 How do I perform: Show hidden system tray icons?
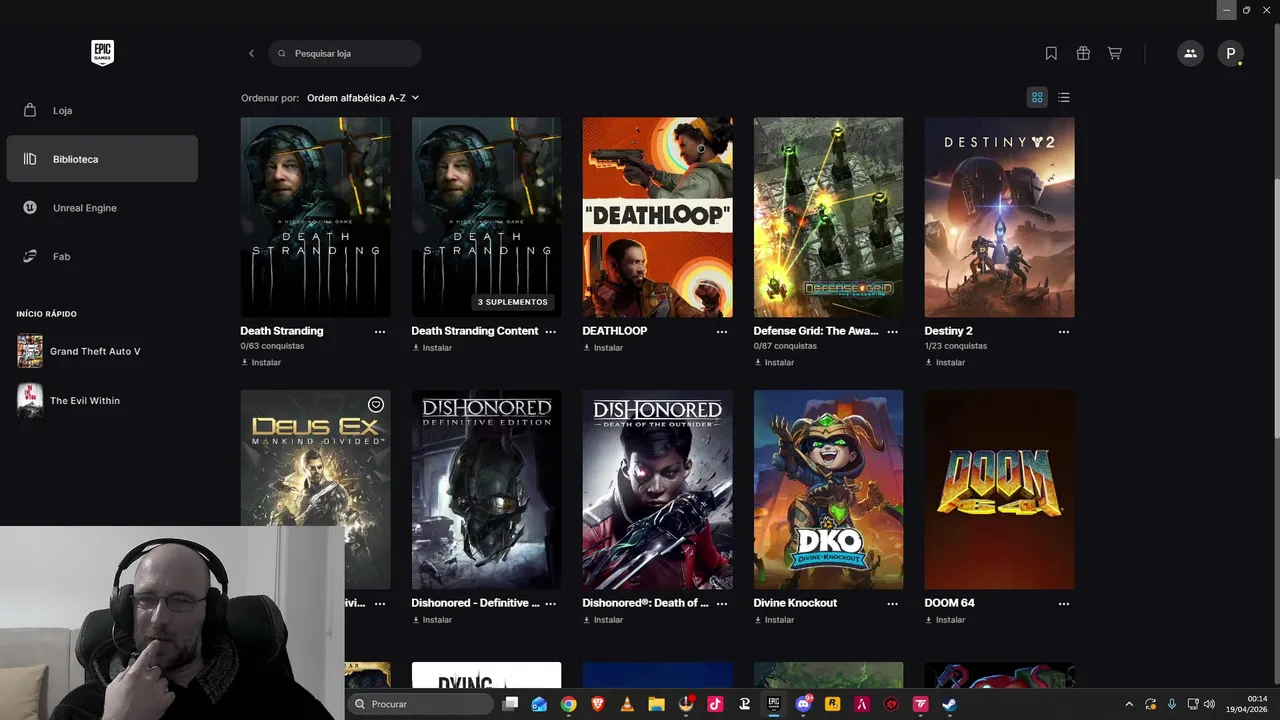[x=1129, y=704]
